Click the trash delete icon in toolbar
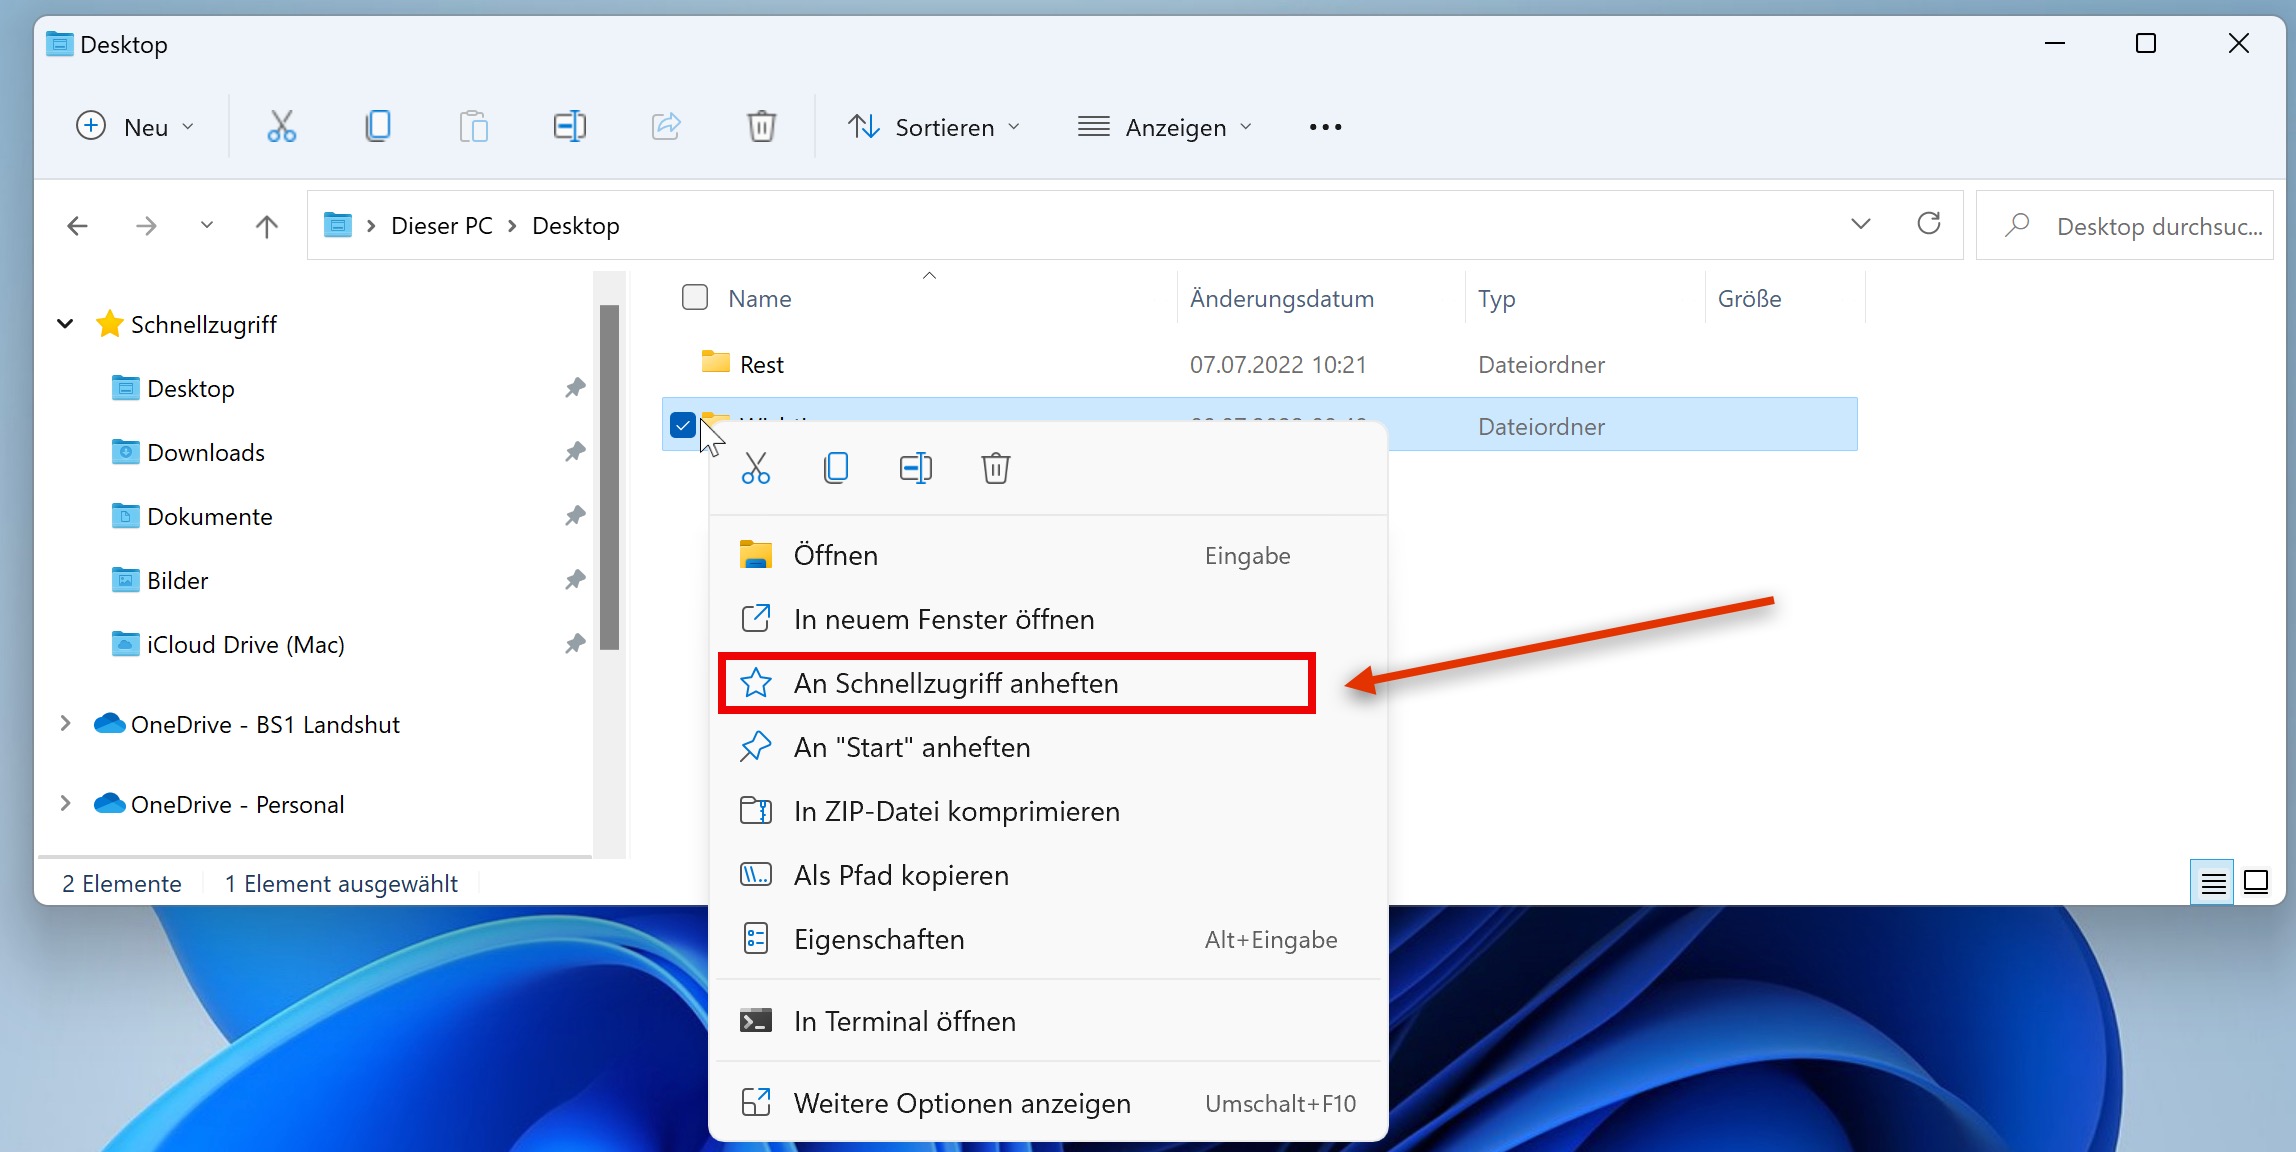The height and width of the screenshot is (1152, 2296). [761, 127]
